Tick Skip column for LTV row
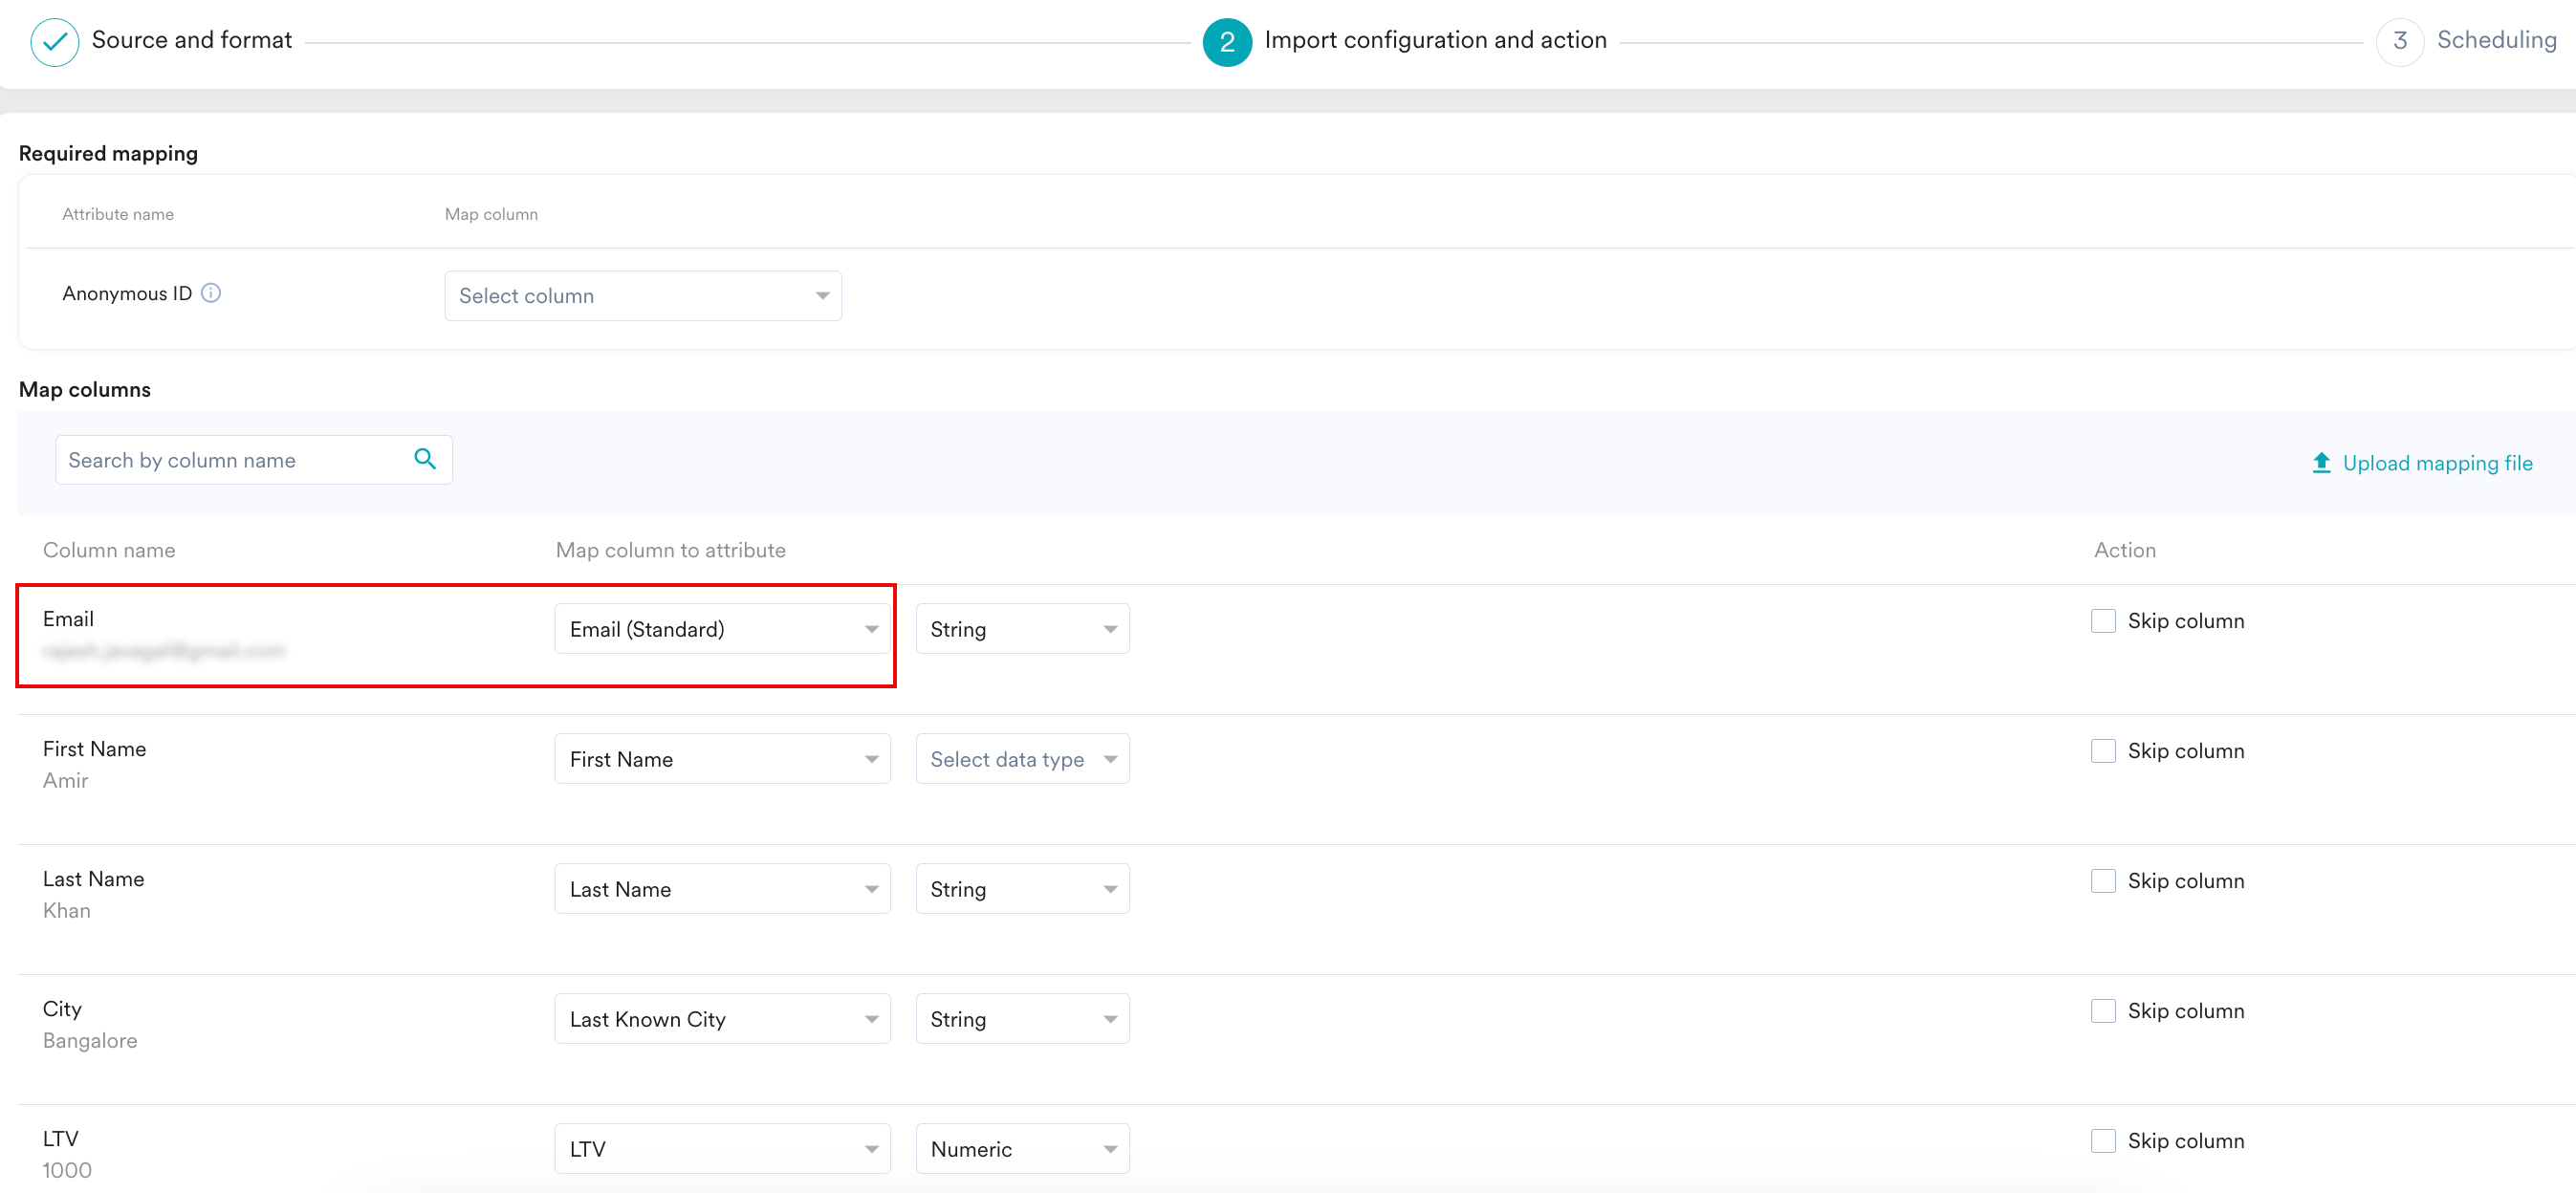 2103,1141
